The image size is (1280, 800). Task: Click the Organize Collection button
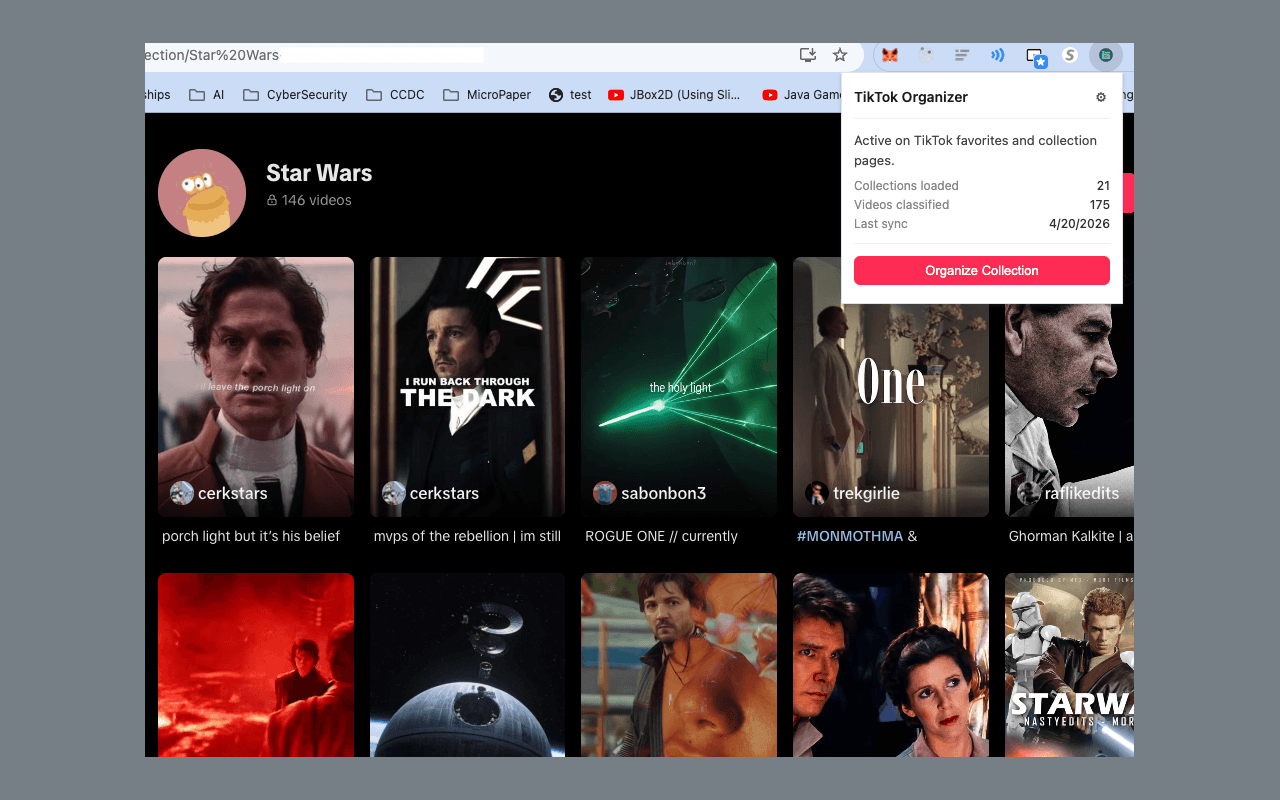click(x=982, y=271)
